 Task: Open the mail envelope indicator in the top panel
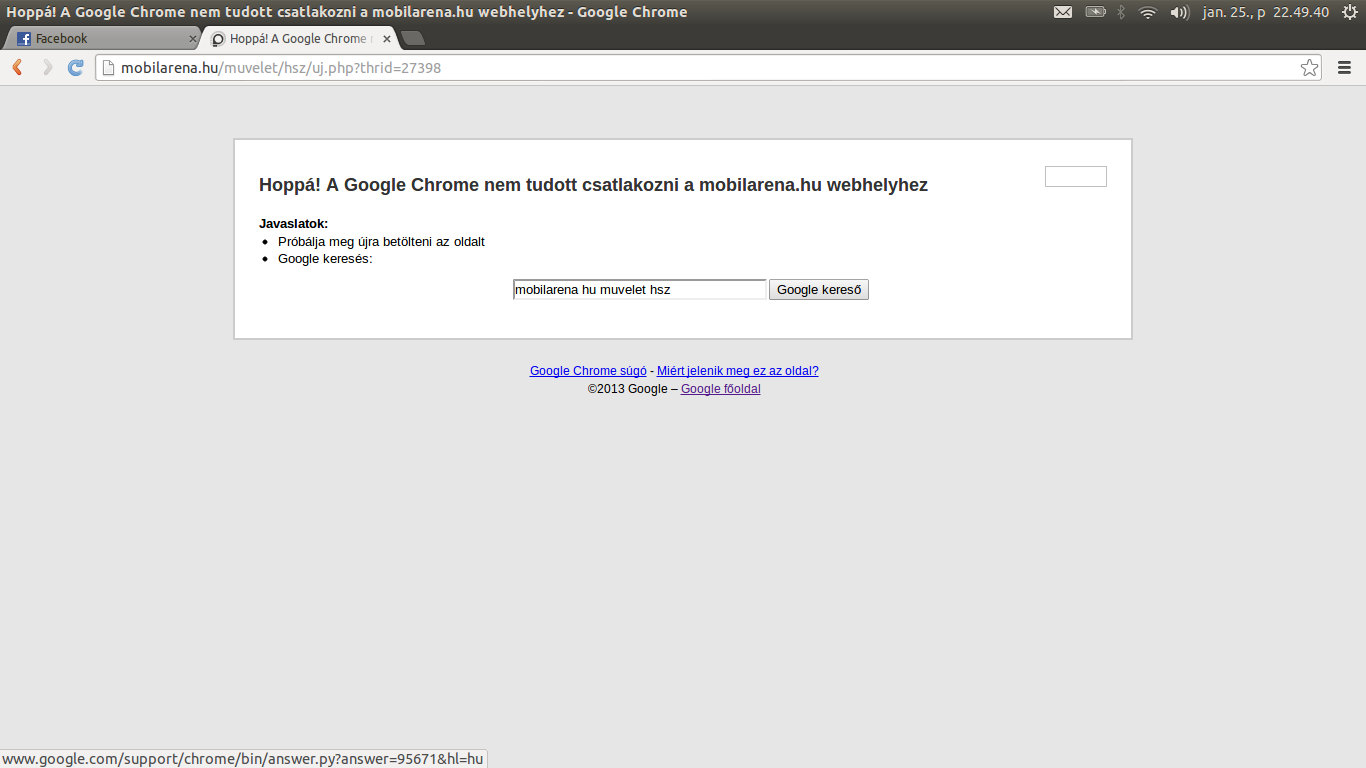pyautogui.click(x=1063, y=12)
